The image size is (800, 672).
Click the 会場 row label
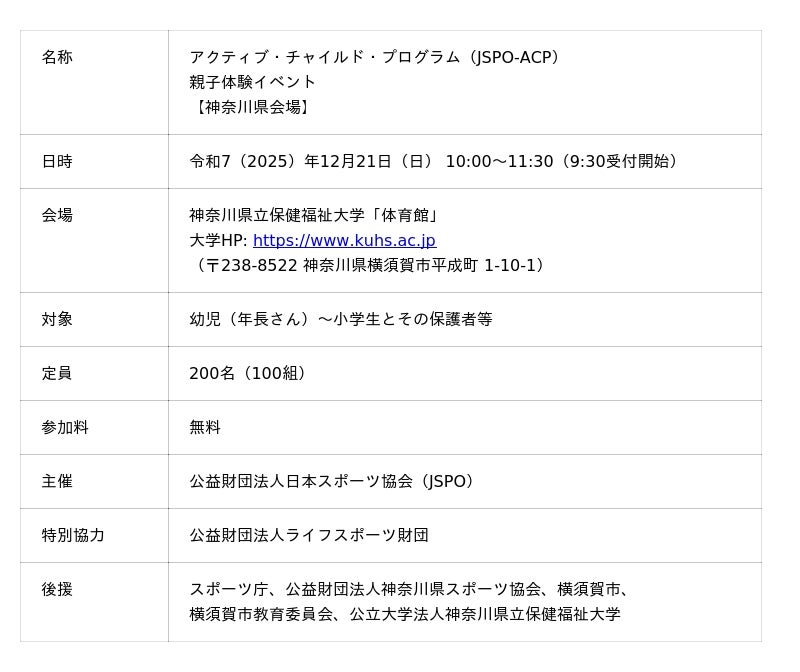[57, 216]
